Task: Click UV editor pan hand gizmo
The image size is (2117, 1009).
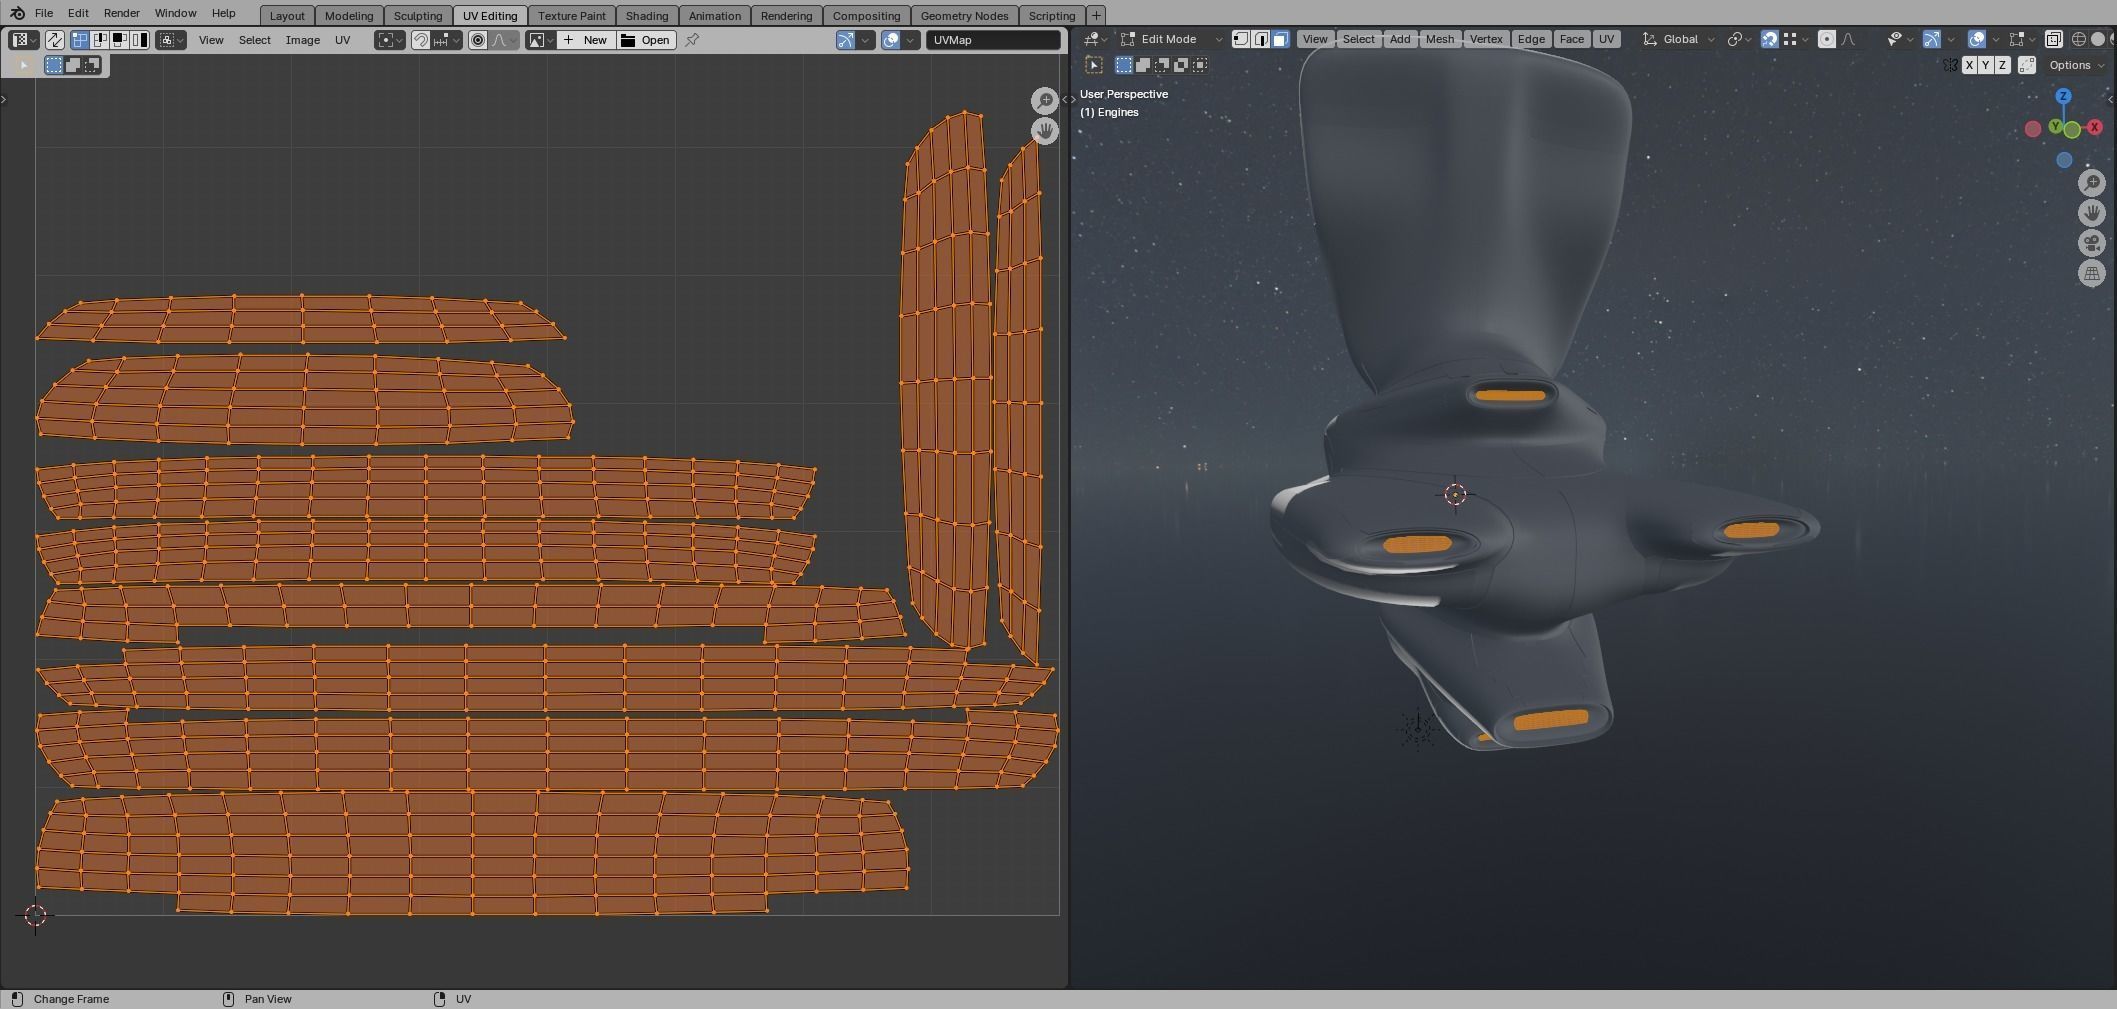Action: [1045, 131]
